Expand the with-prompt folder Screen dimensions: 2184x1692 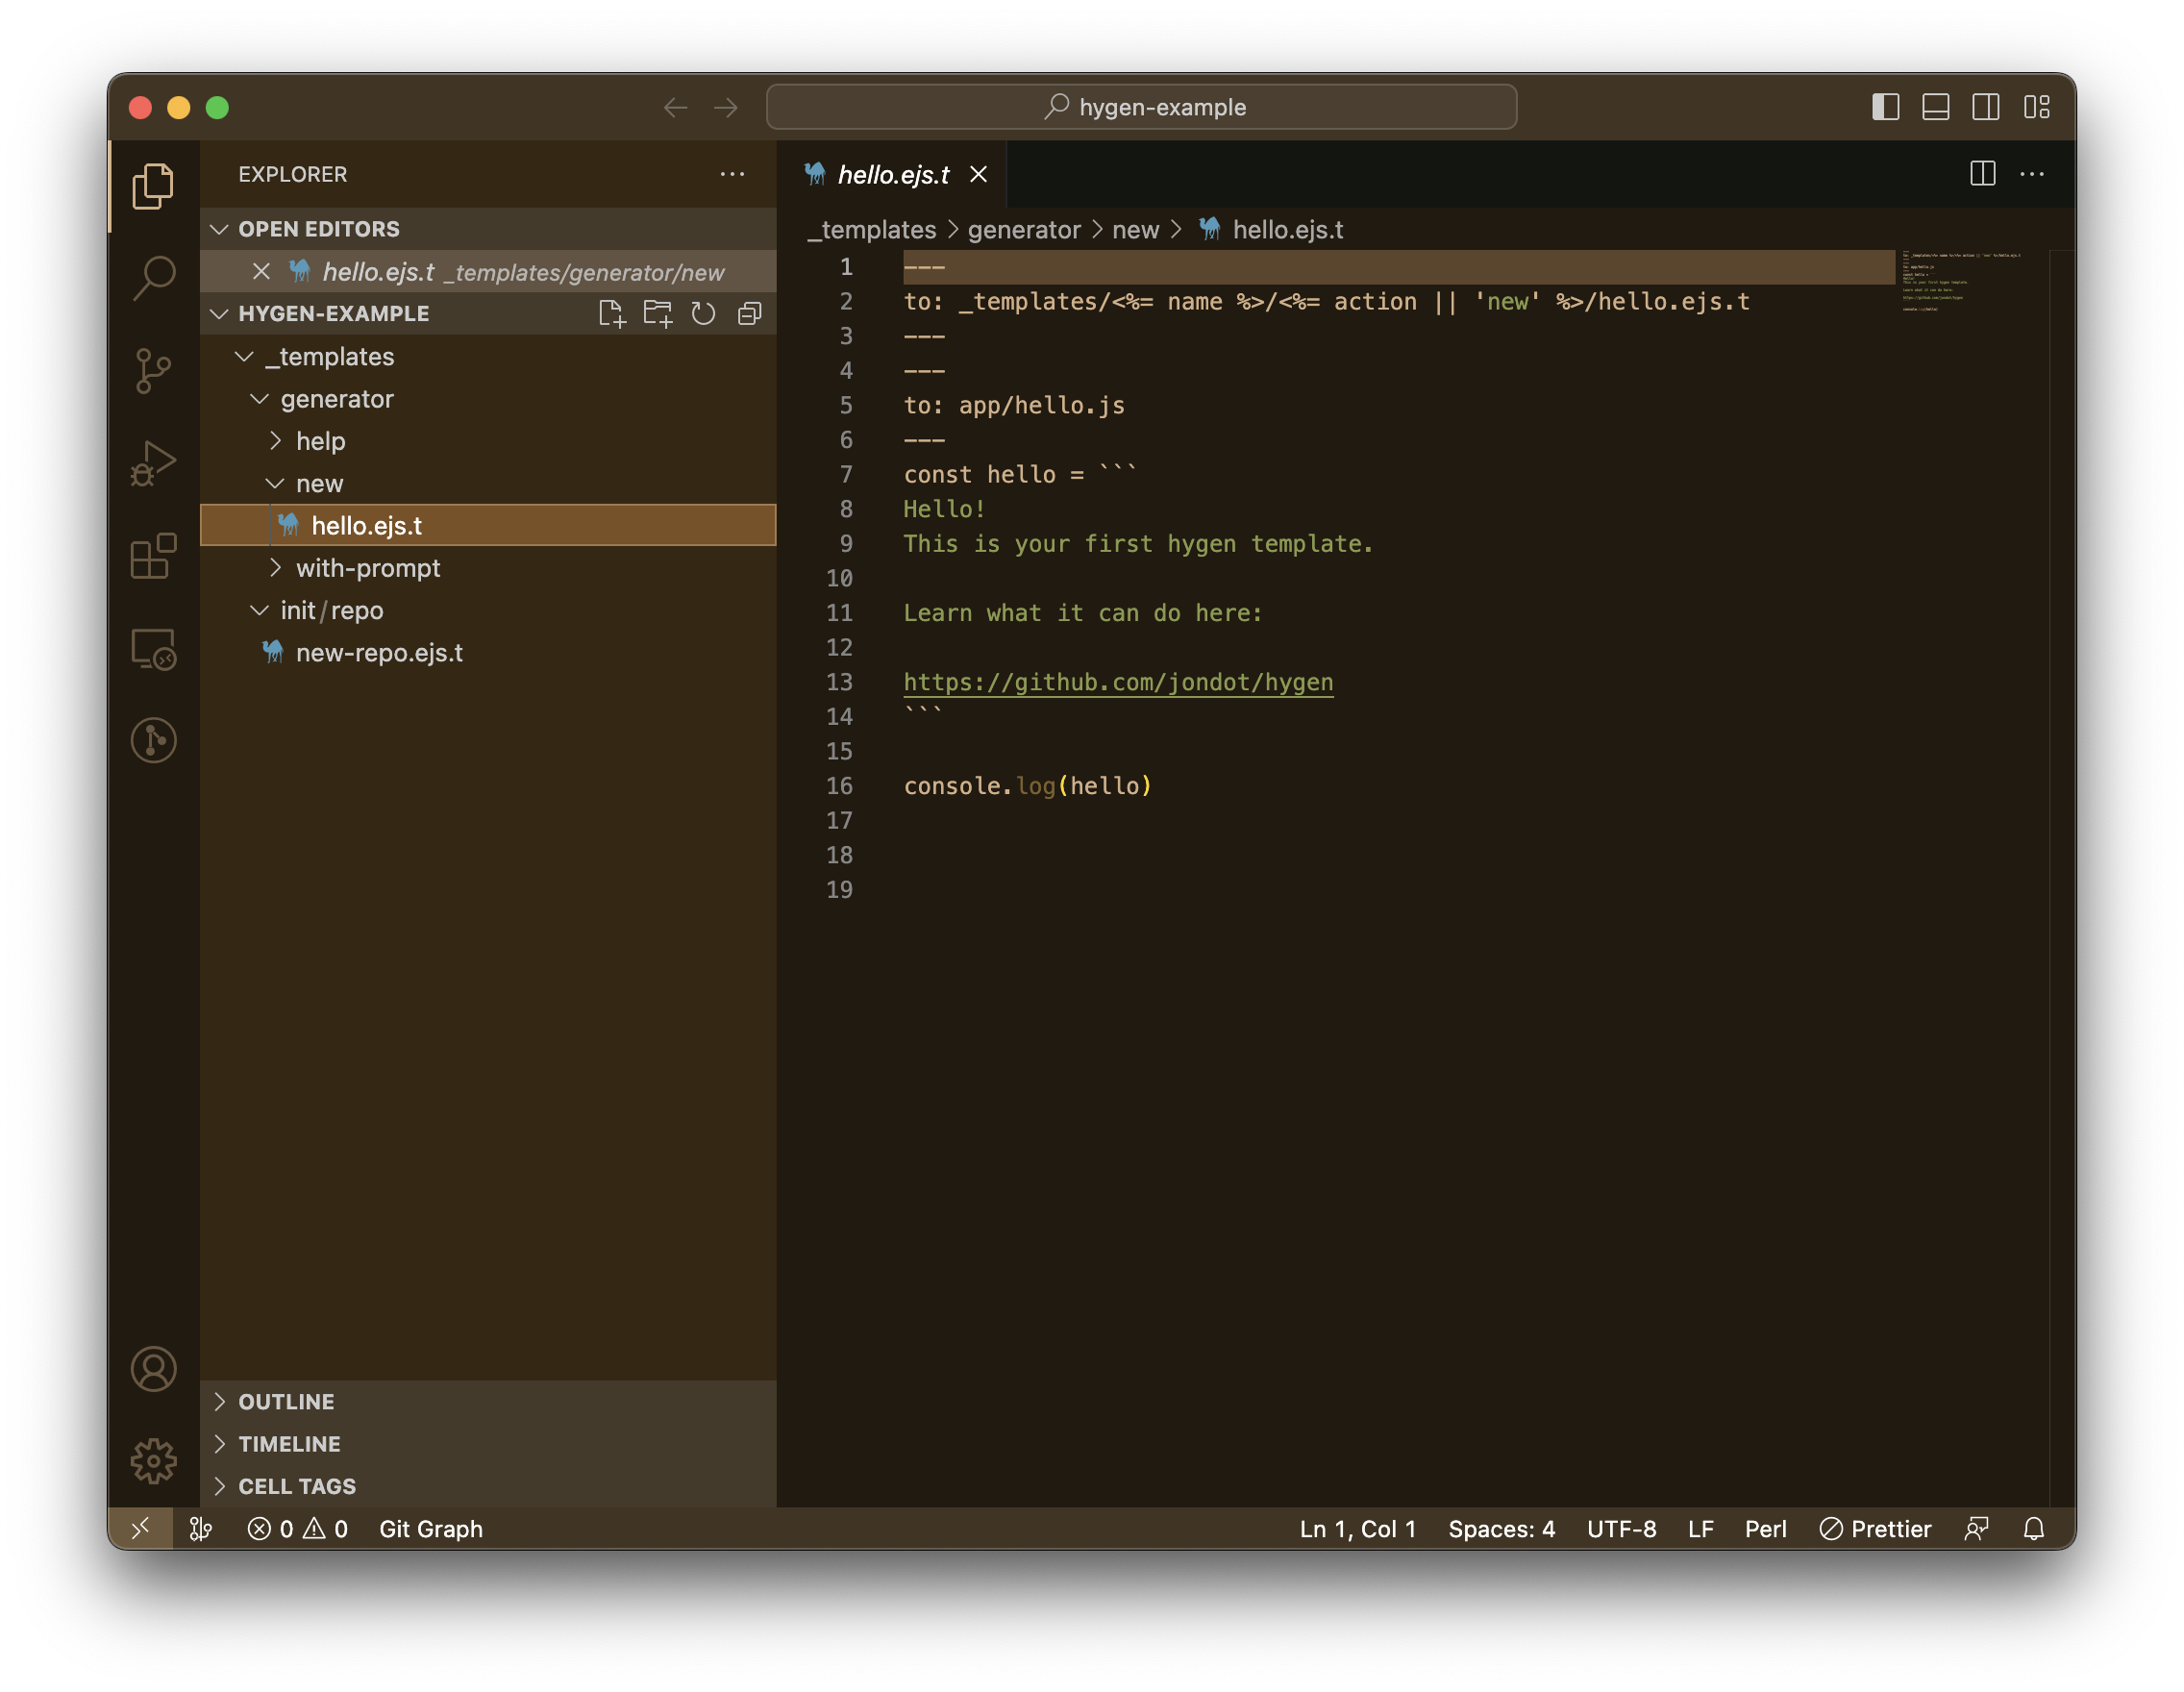(x=488, y=568)
